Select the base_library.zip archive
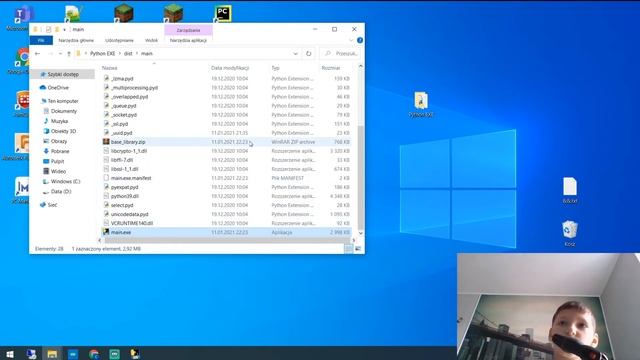The image size is (640, 360). tap(226, 142)
